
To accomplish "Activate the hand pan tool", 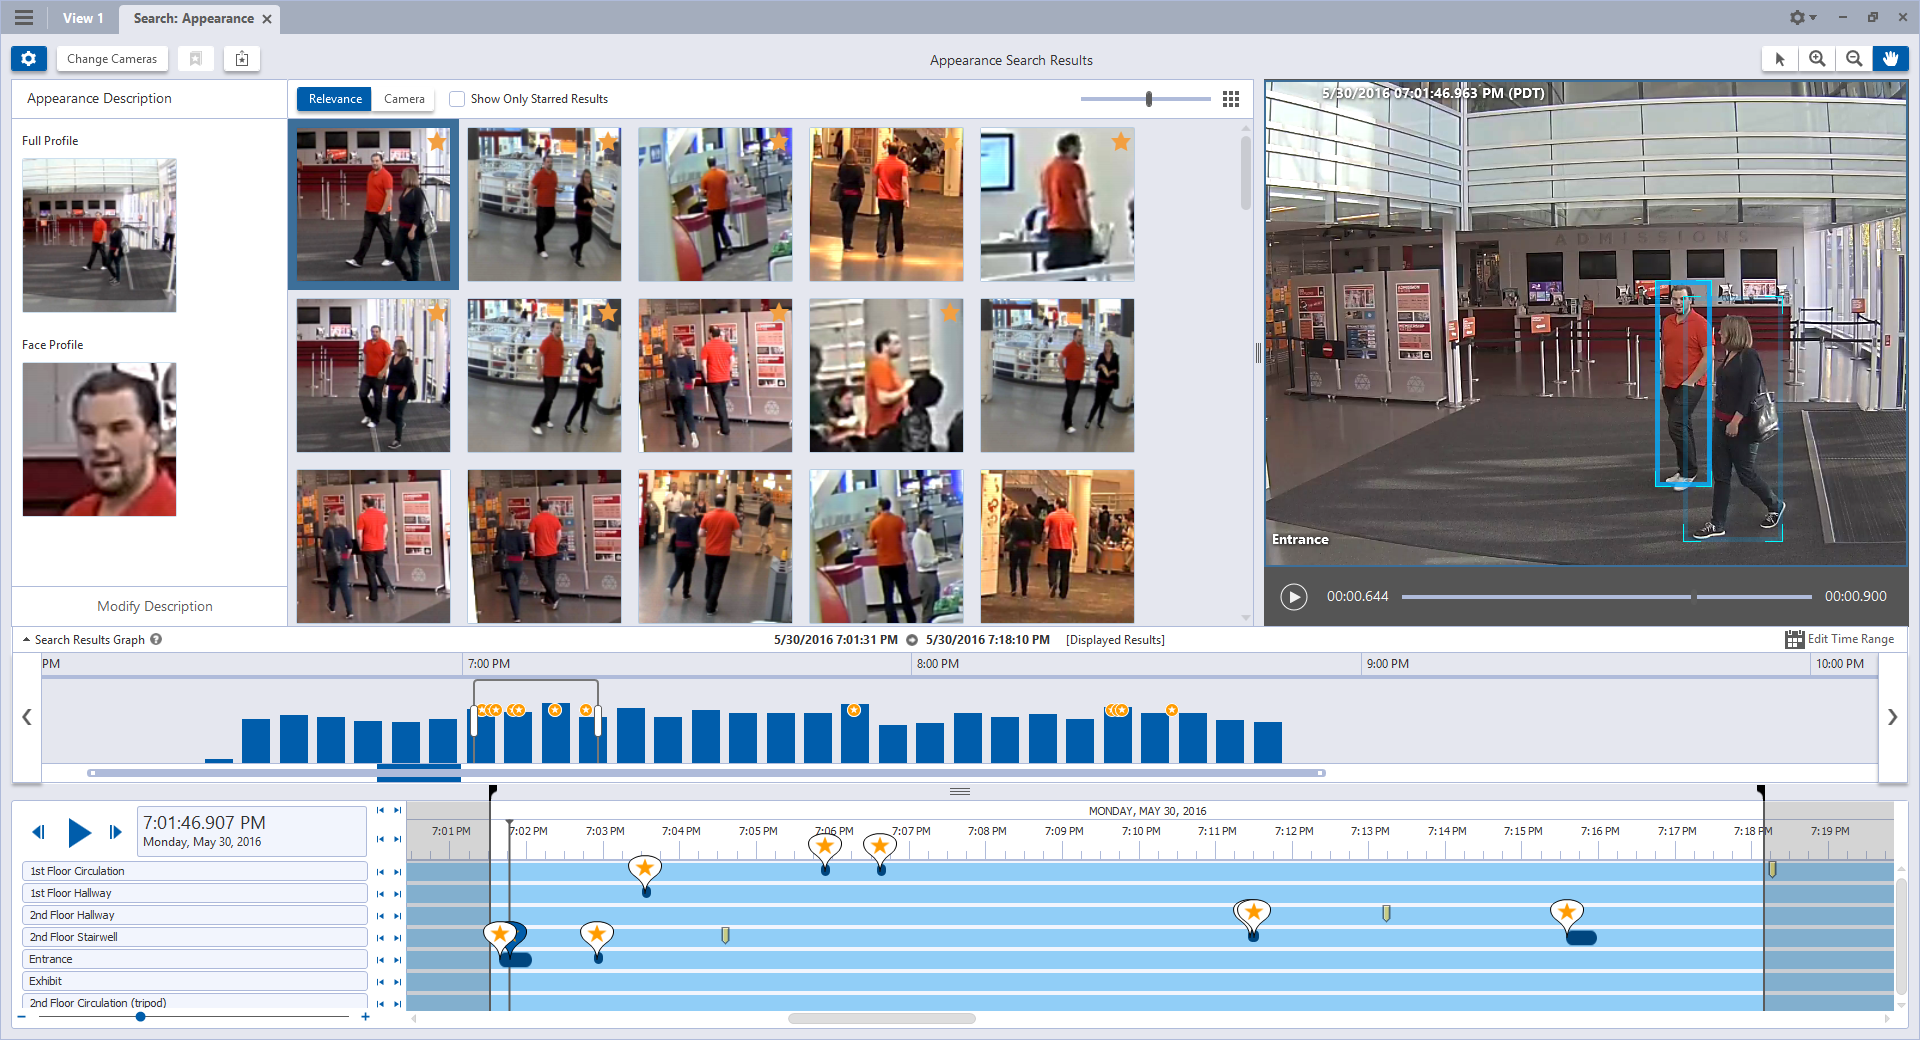I will (x=1890, y=59).
